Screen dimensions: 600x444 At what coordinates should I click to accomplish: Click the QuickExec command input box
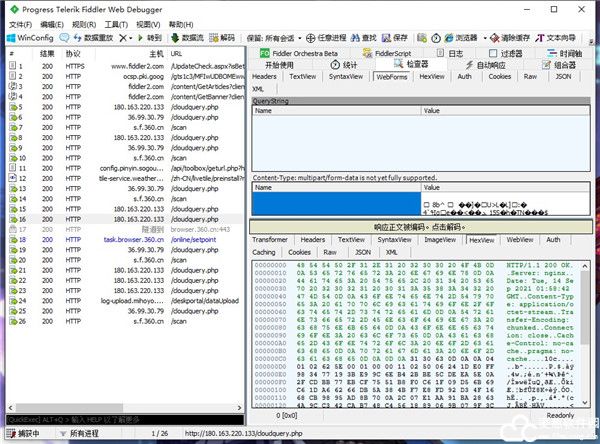(125, 420)
